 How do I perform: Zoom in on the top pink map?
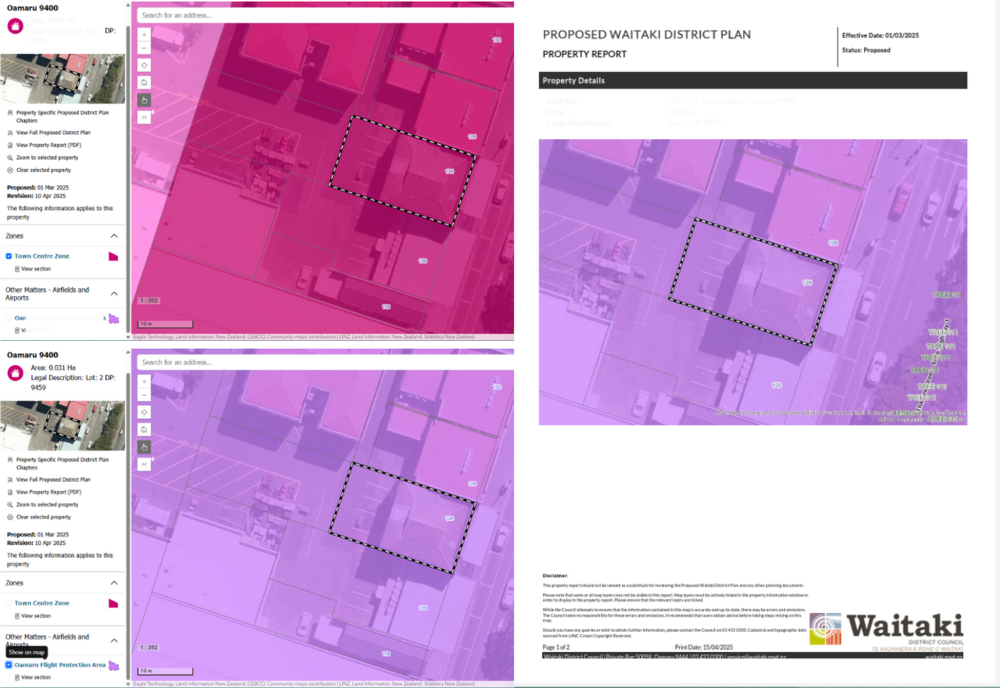tap(144, 35)
